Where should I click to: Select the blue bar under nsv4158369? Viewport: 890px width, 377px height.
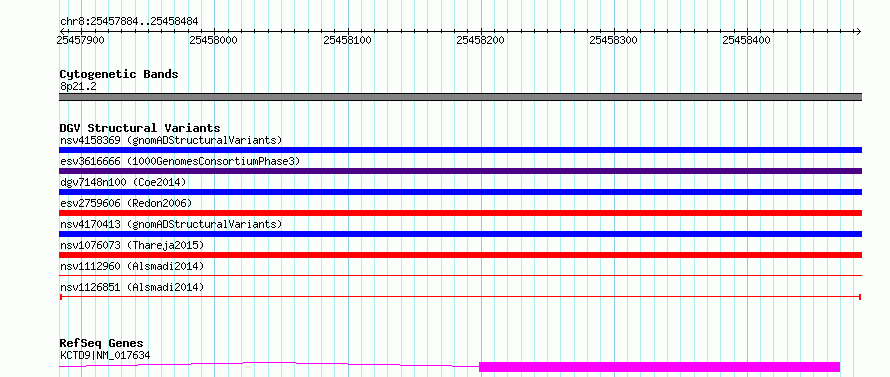(460, 150)
